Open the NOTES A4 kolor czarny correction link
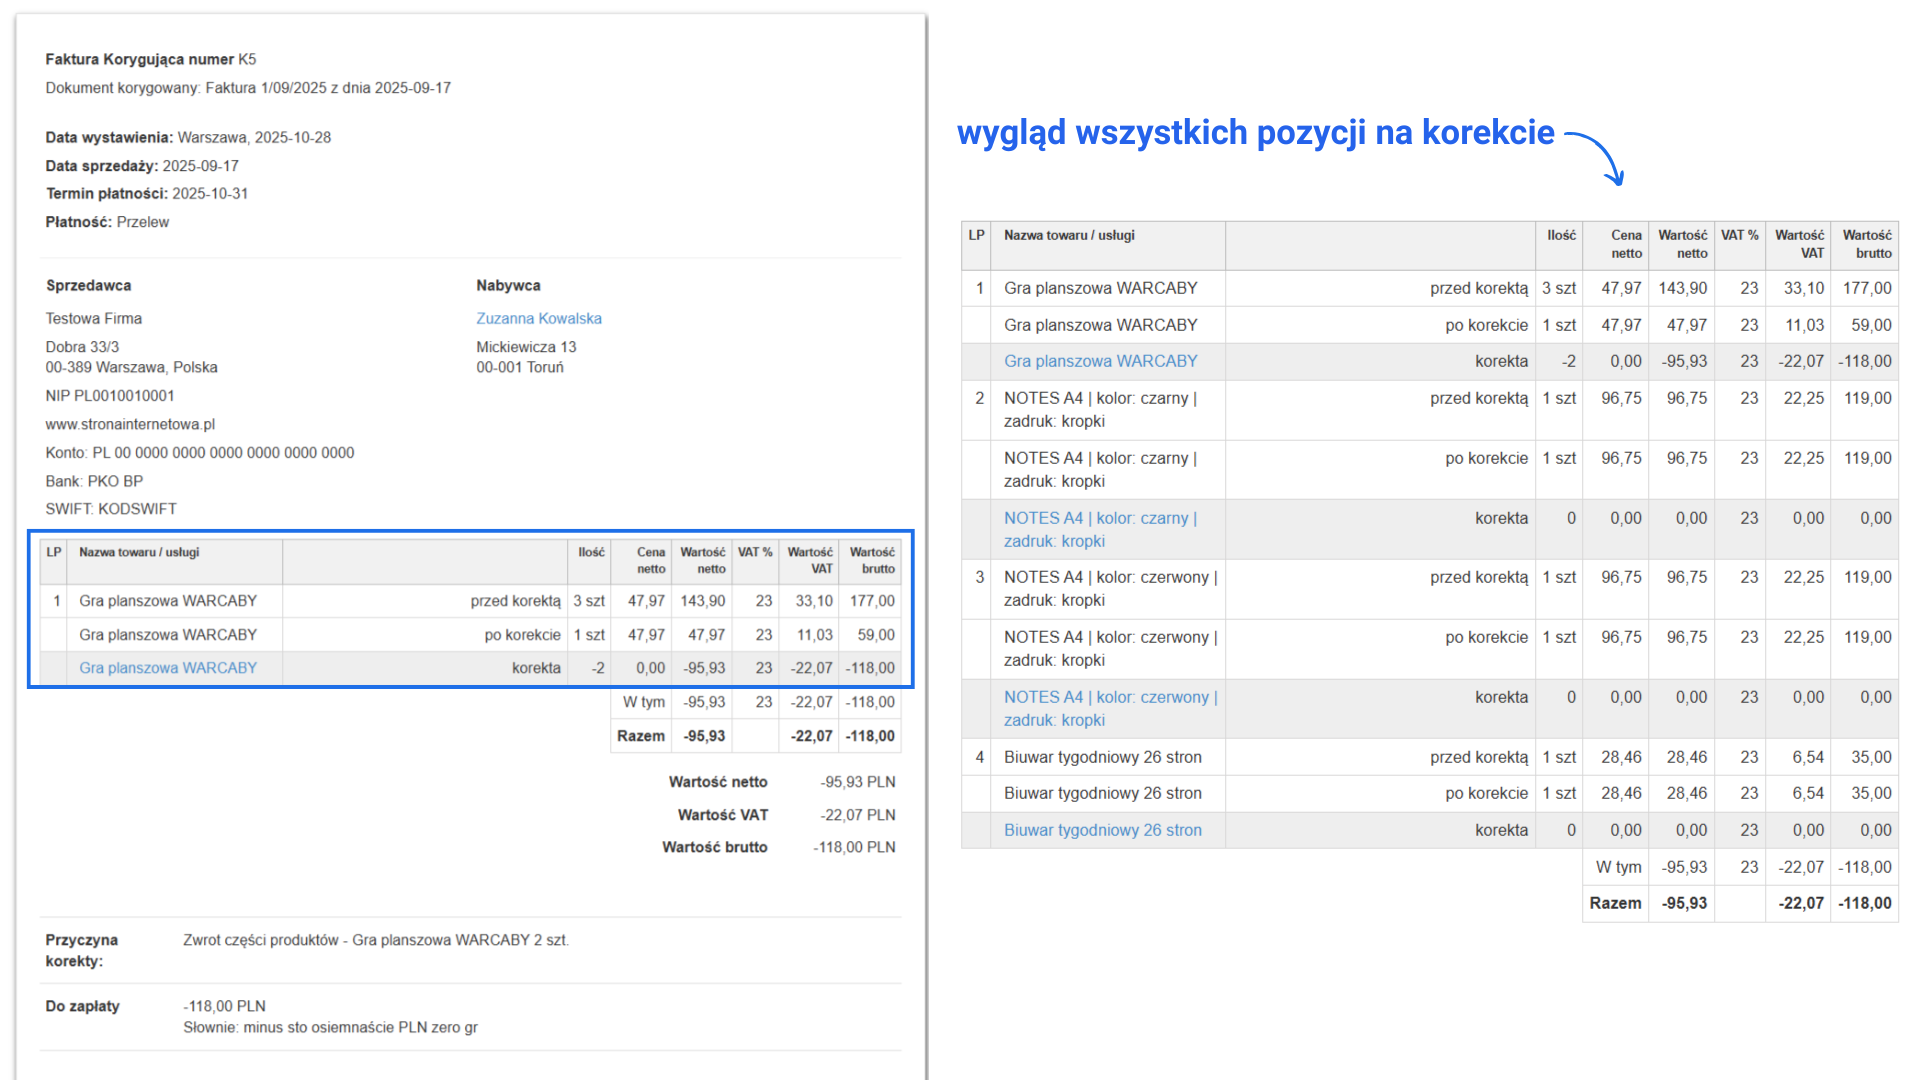 (1100, 529)
